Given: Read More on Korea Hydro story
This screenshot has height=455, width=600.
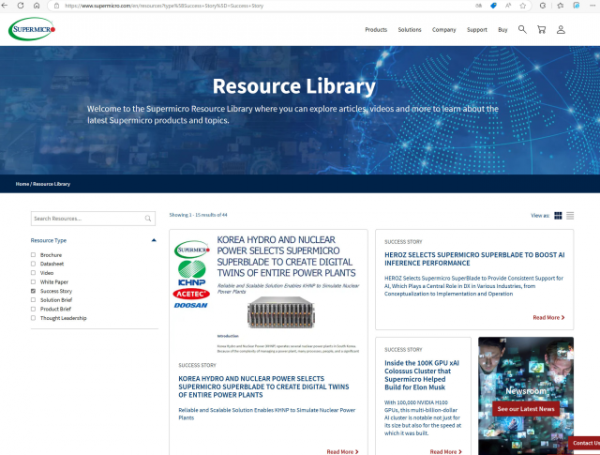Looking at the screenshot, I should [342, 452].
